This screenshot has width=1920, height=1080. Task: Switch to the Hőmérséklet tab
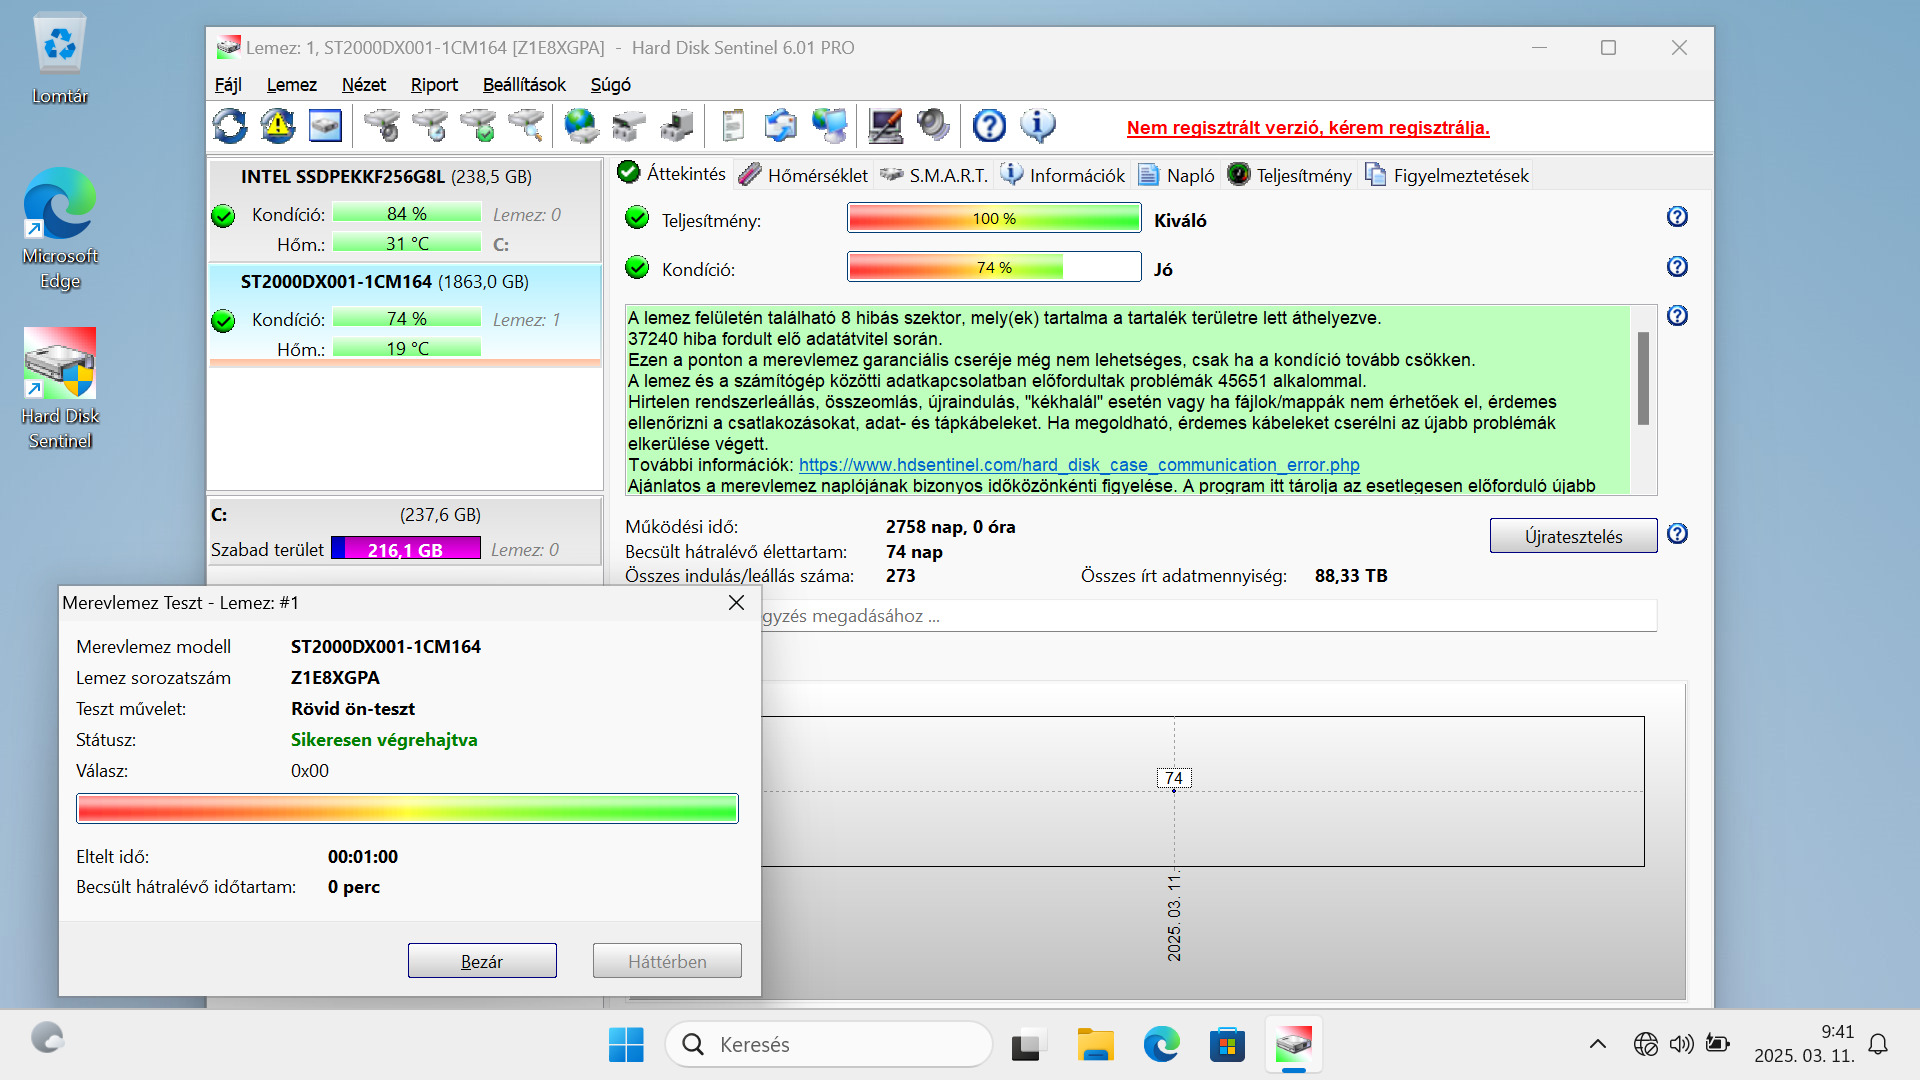[805, 175]
